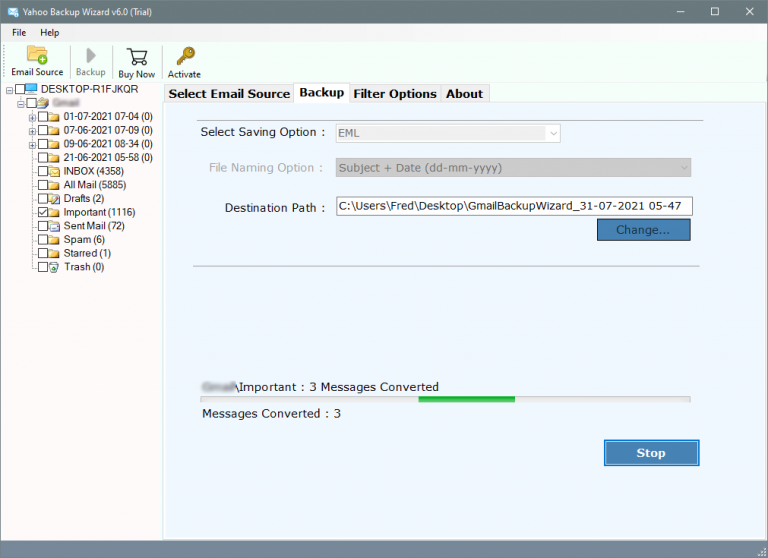
Task: Click the Starred folder icon
Action: point(54,254)
